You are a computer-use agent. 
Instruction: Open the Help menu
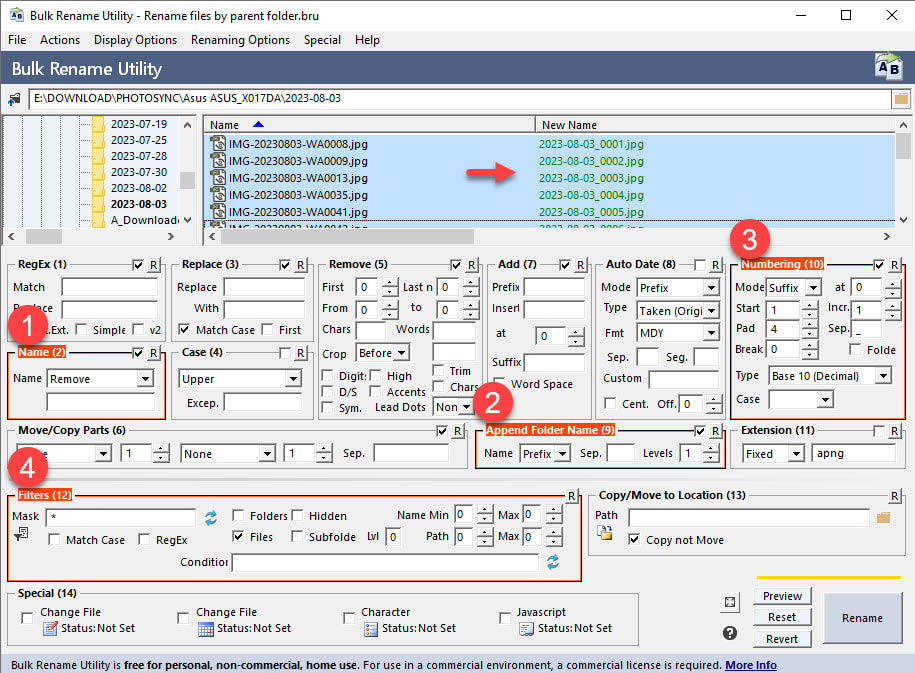coord(367,40)
